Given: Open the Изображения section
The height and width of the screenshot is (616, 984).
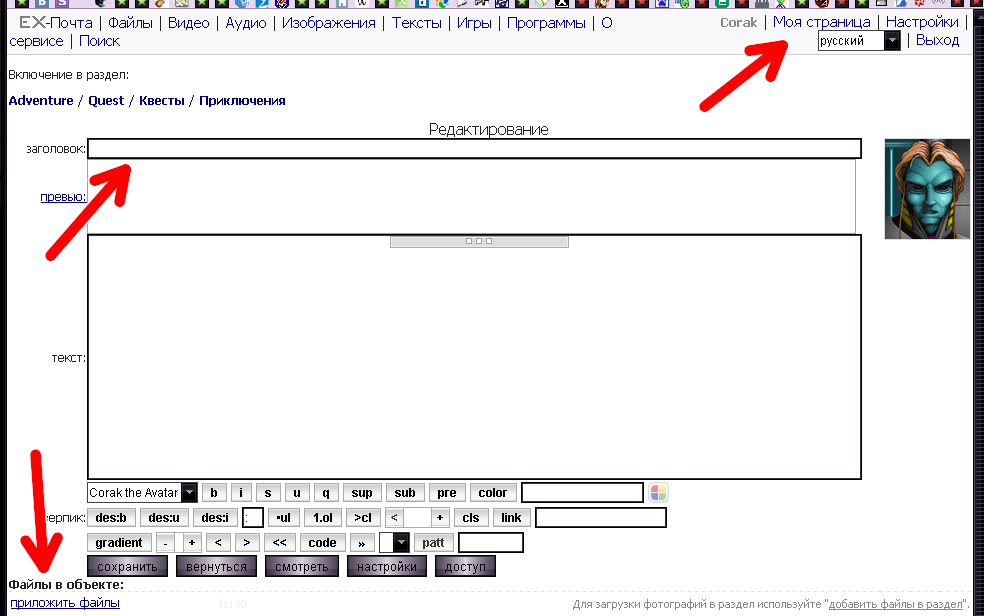Looking at the screenshot, I should pos(330,22).
